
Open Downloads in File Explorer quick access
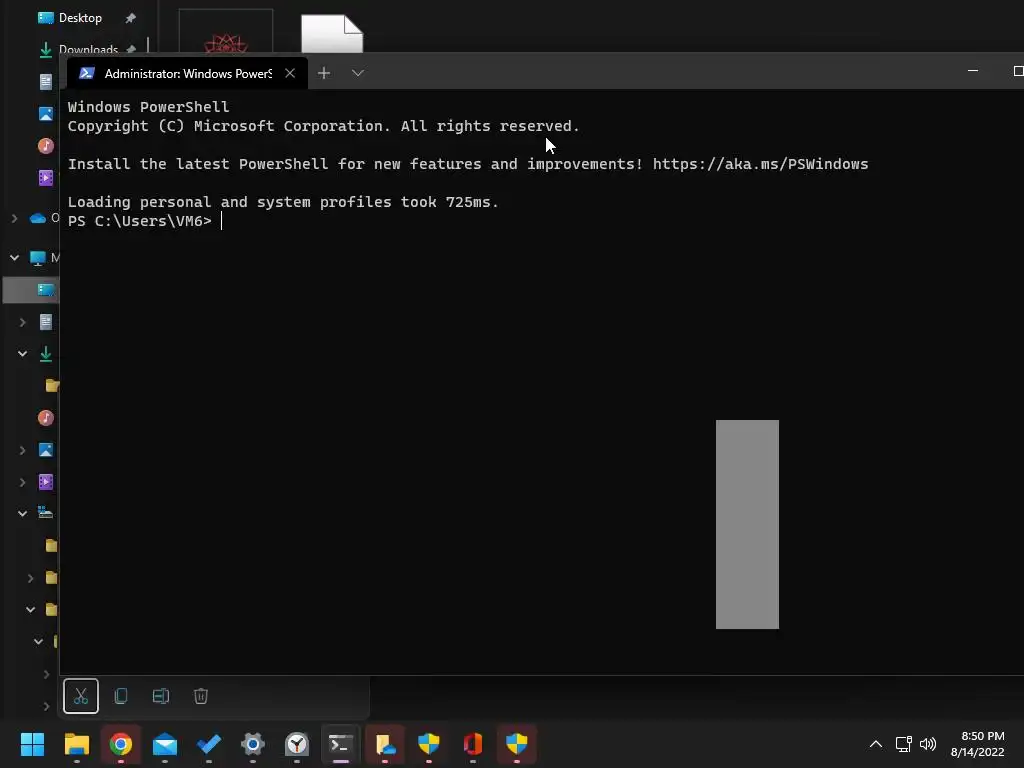click(88, 50)
